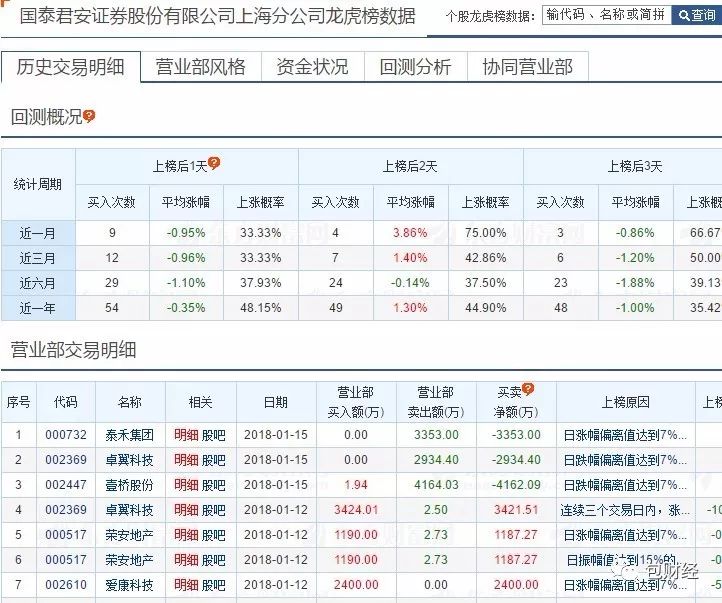
Task: Click the 近一年 period row label
Action: (x=38, y=307)
